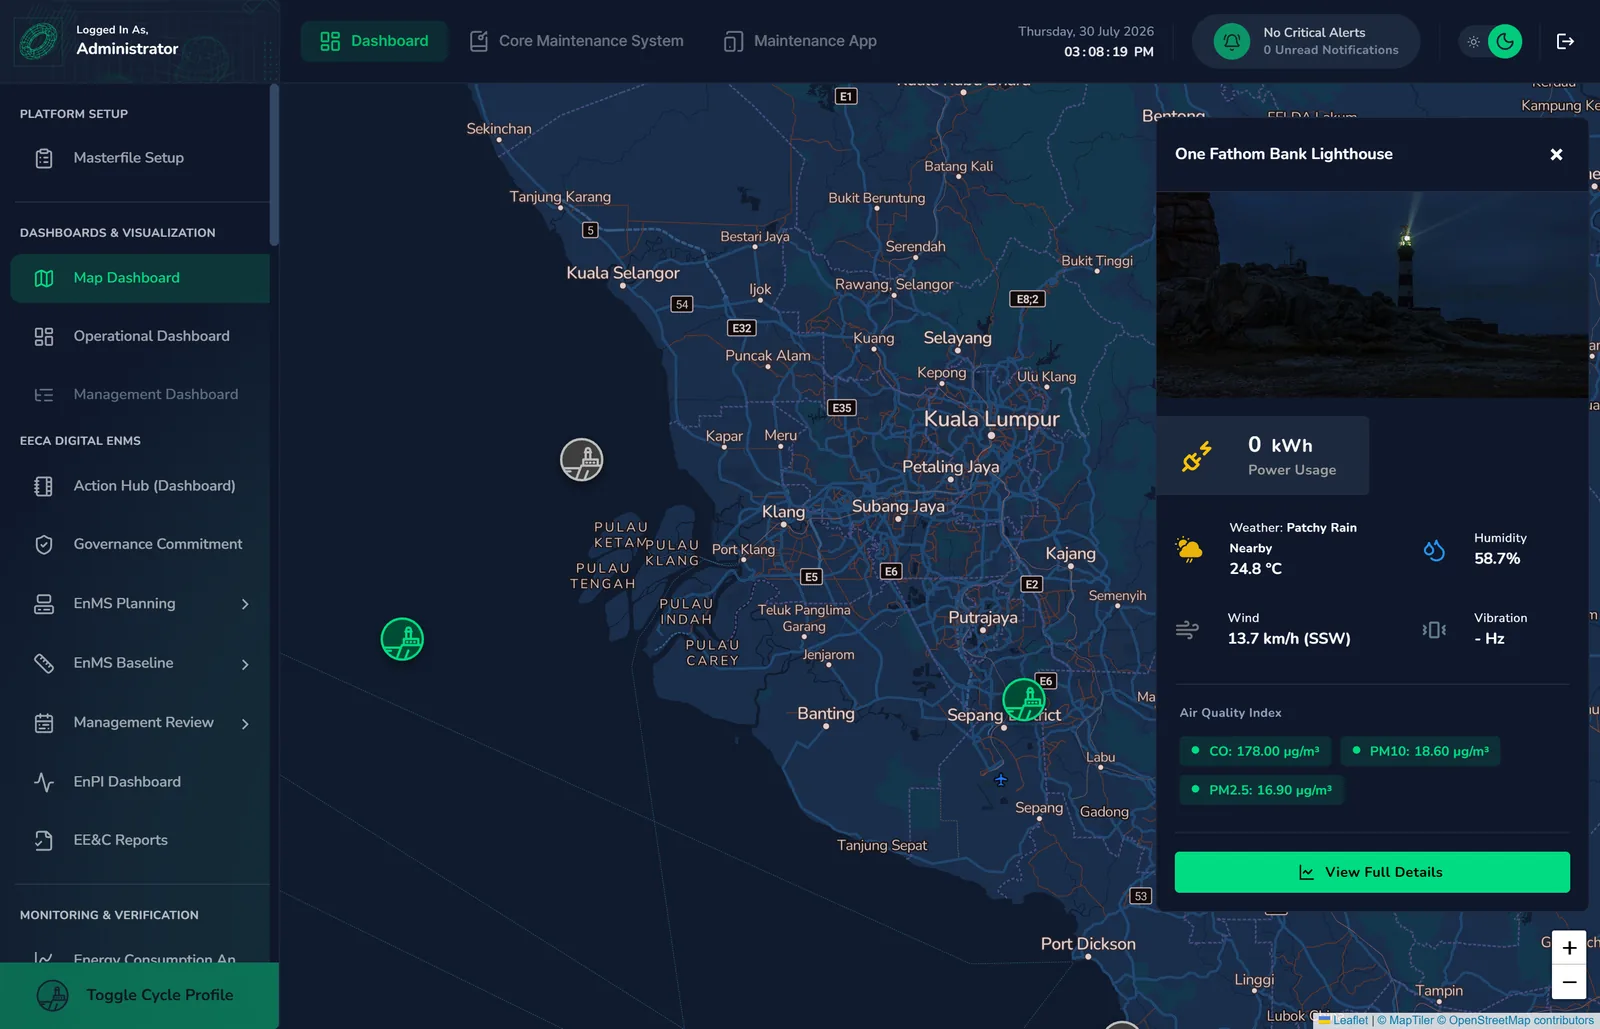Viewport: 1600px width, 1029px height.
Task: Click the Map Dashboard map icon
Action: pyautogui.click(x=44, y=278)
